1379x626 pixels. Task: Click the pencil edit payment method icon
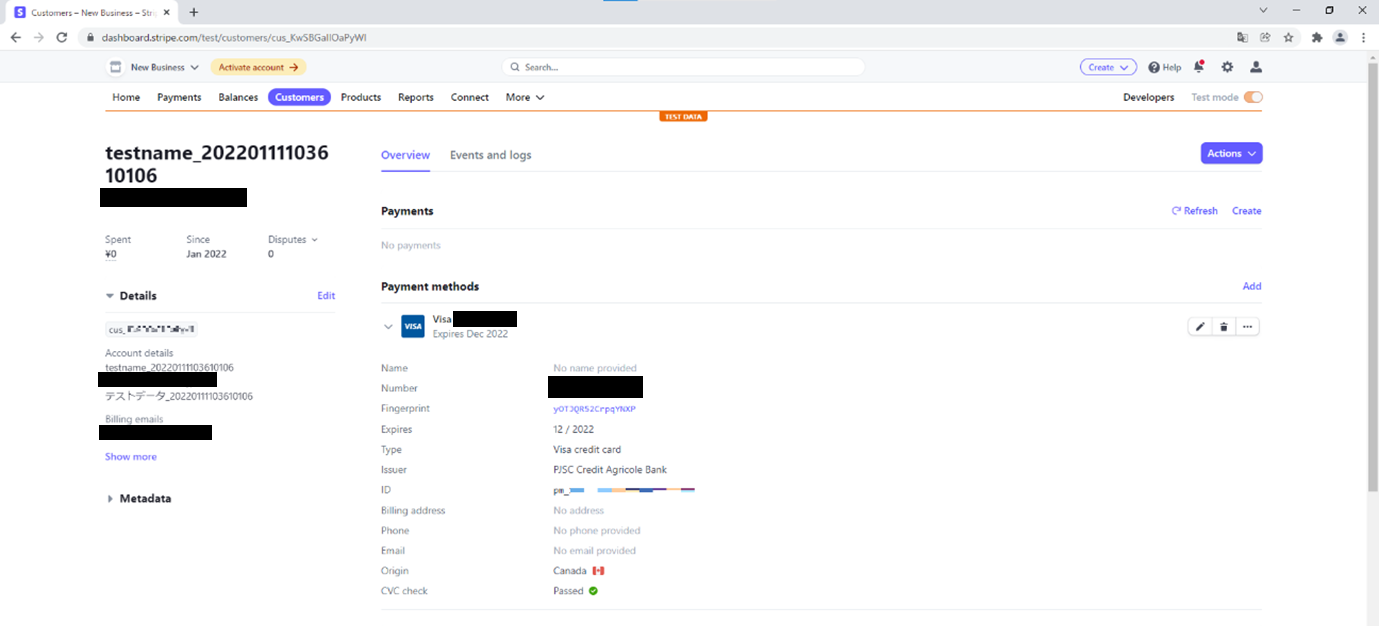[x=1199, y=327]
